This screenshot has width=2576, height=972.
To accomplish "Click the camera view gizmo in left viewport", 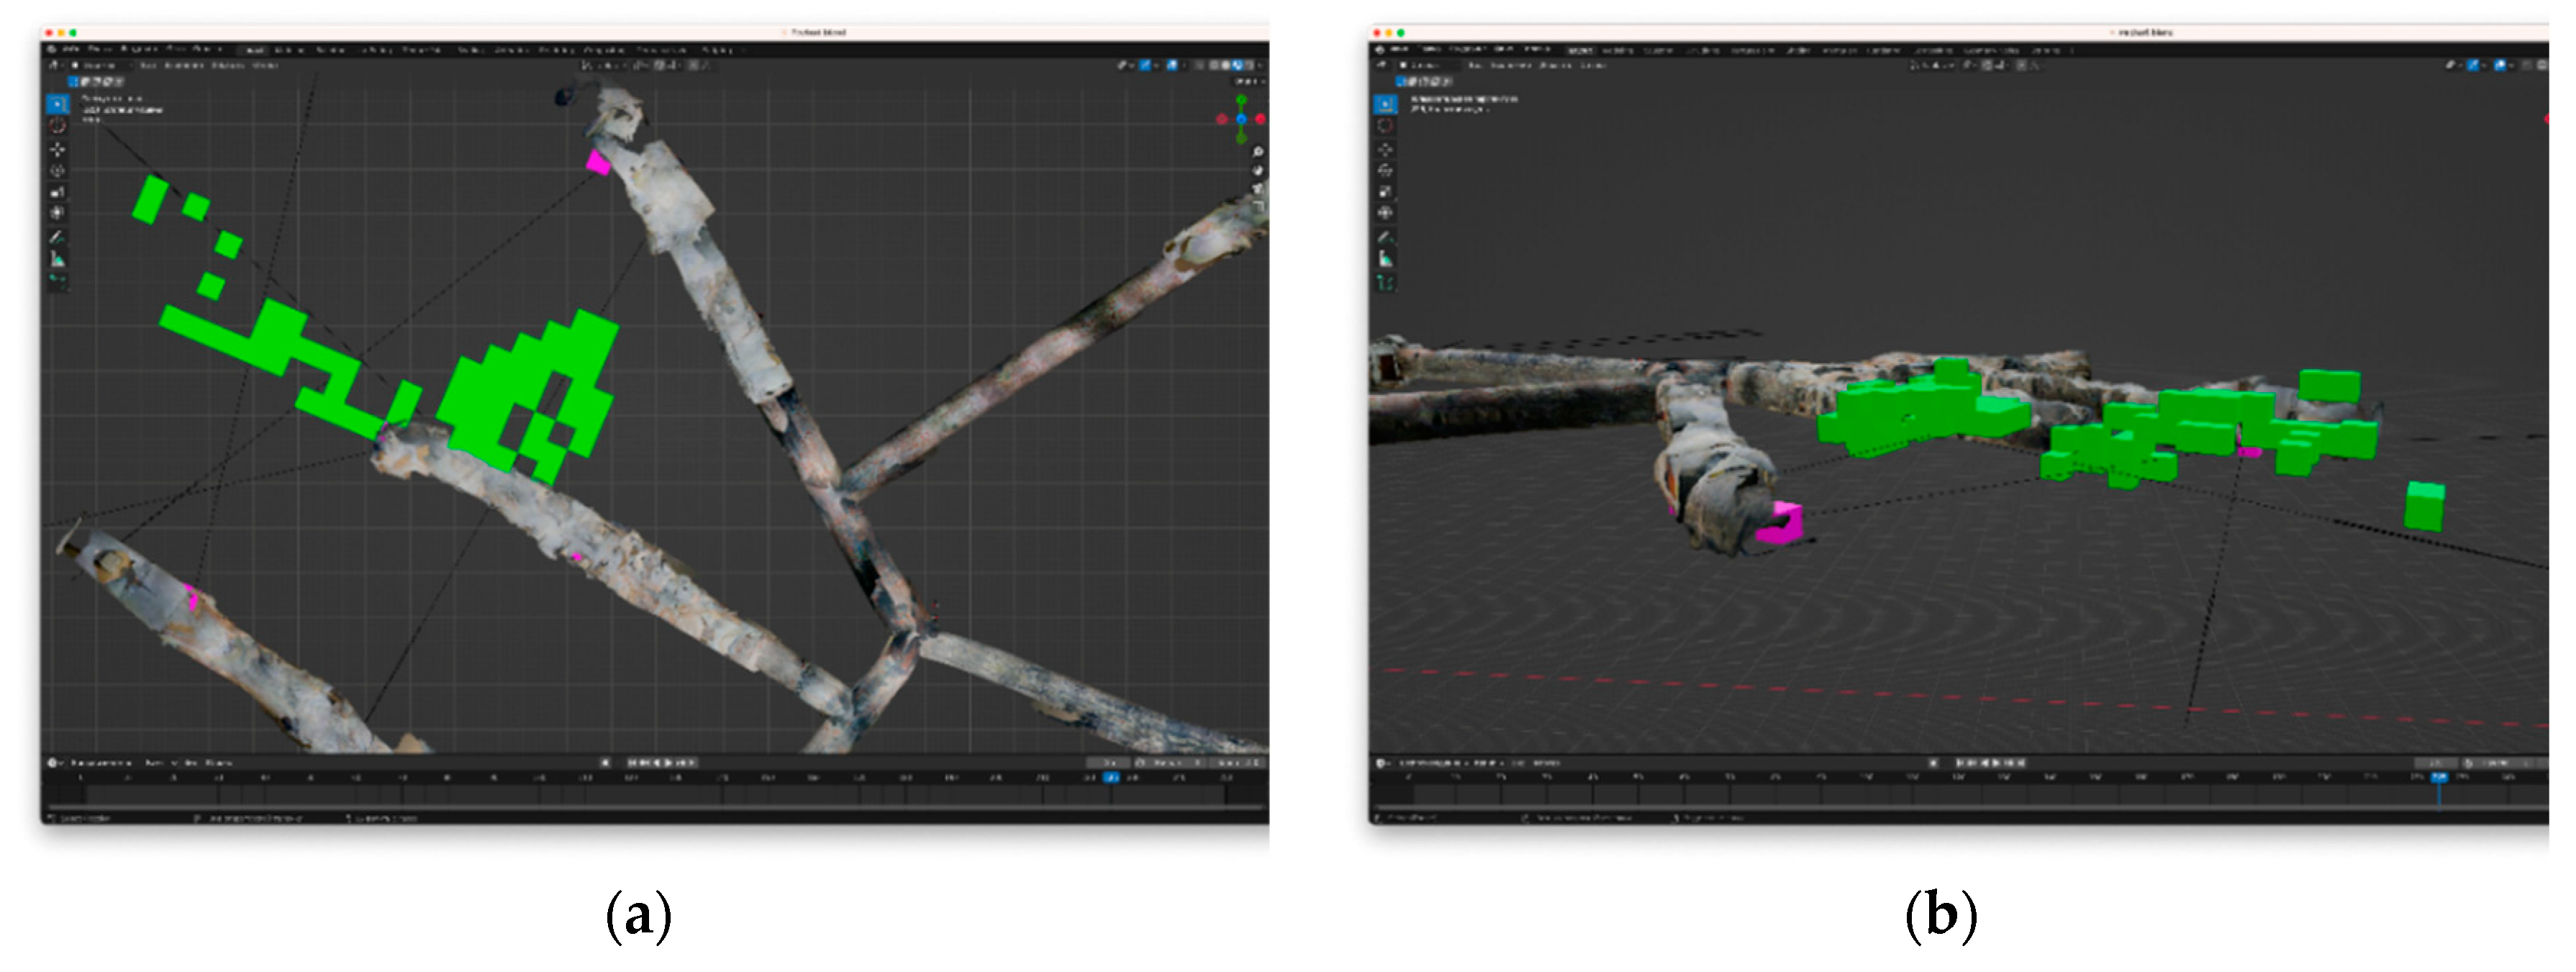I will coord(1257,188).
